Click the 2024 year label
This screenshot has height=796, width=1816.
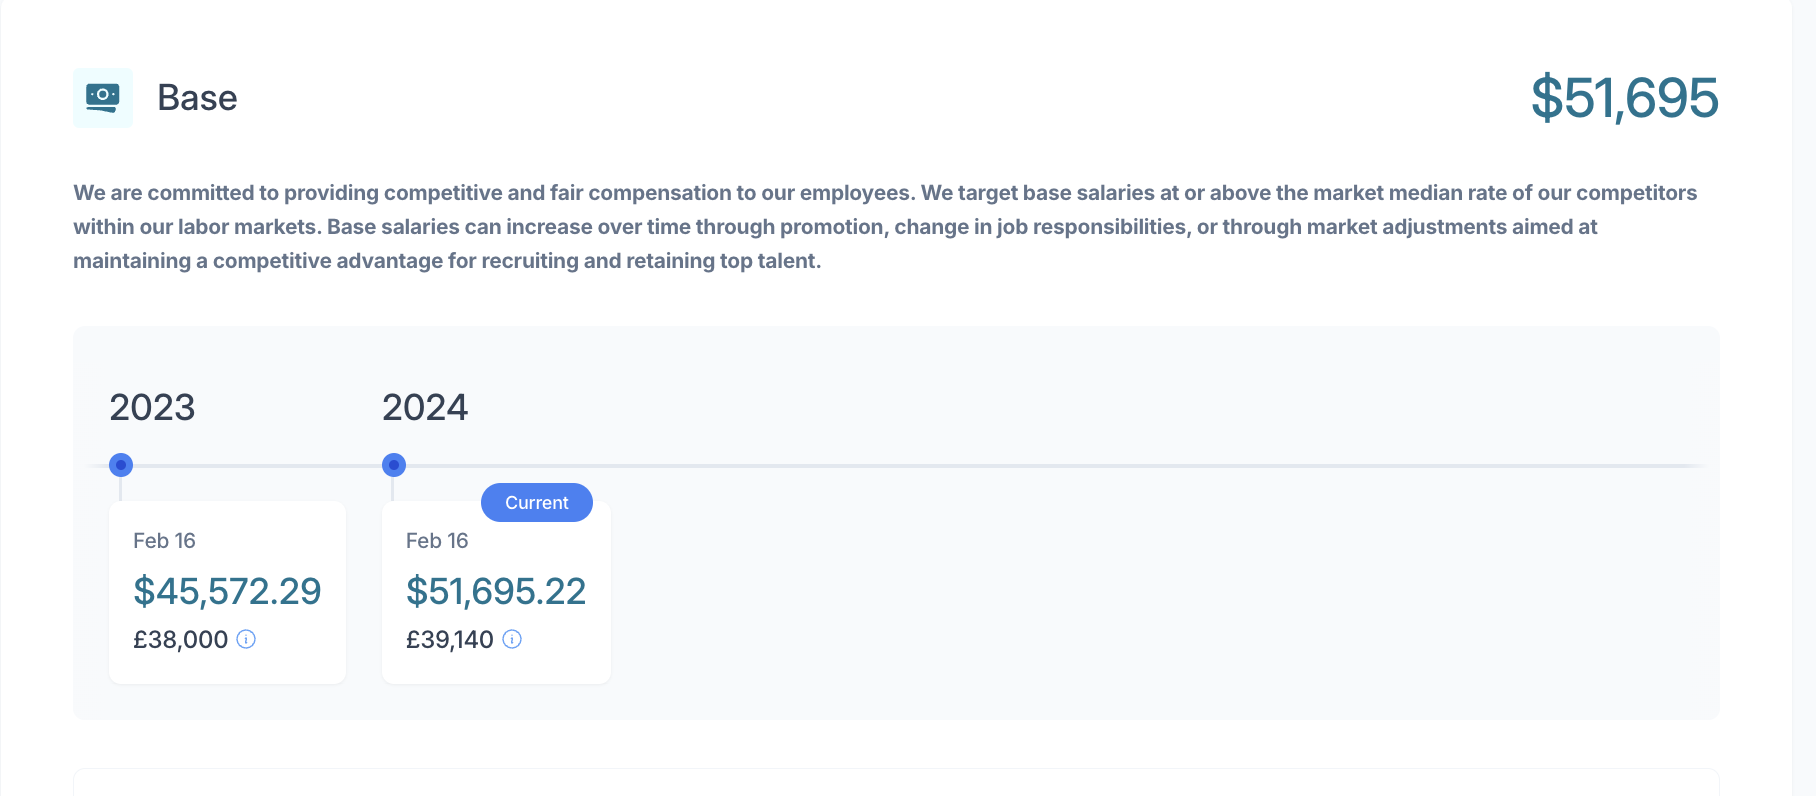pyautogui.click(x=425, y=407)
